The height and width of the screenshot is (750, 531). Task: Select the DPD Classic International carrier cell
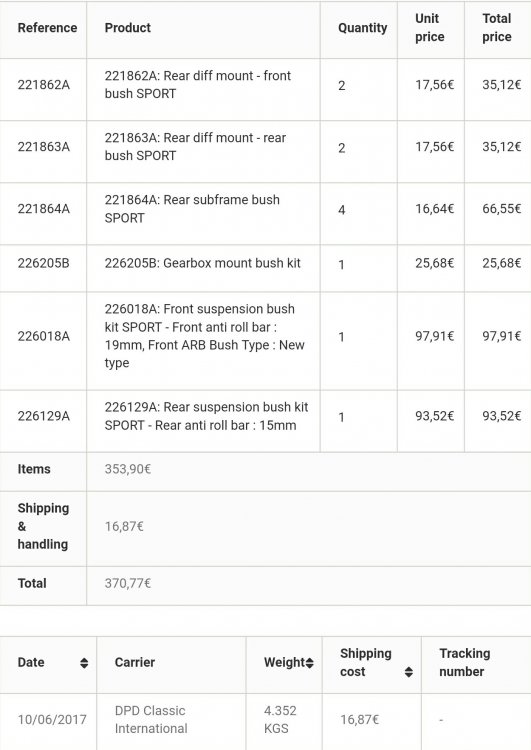(x=151, y=719)
